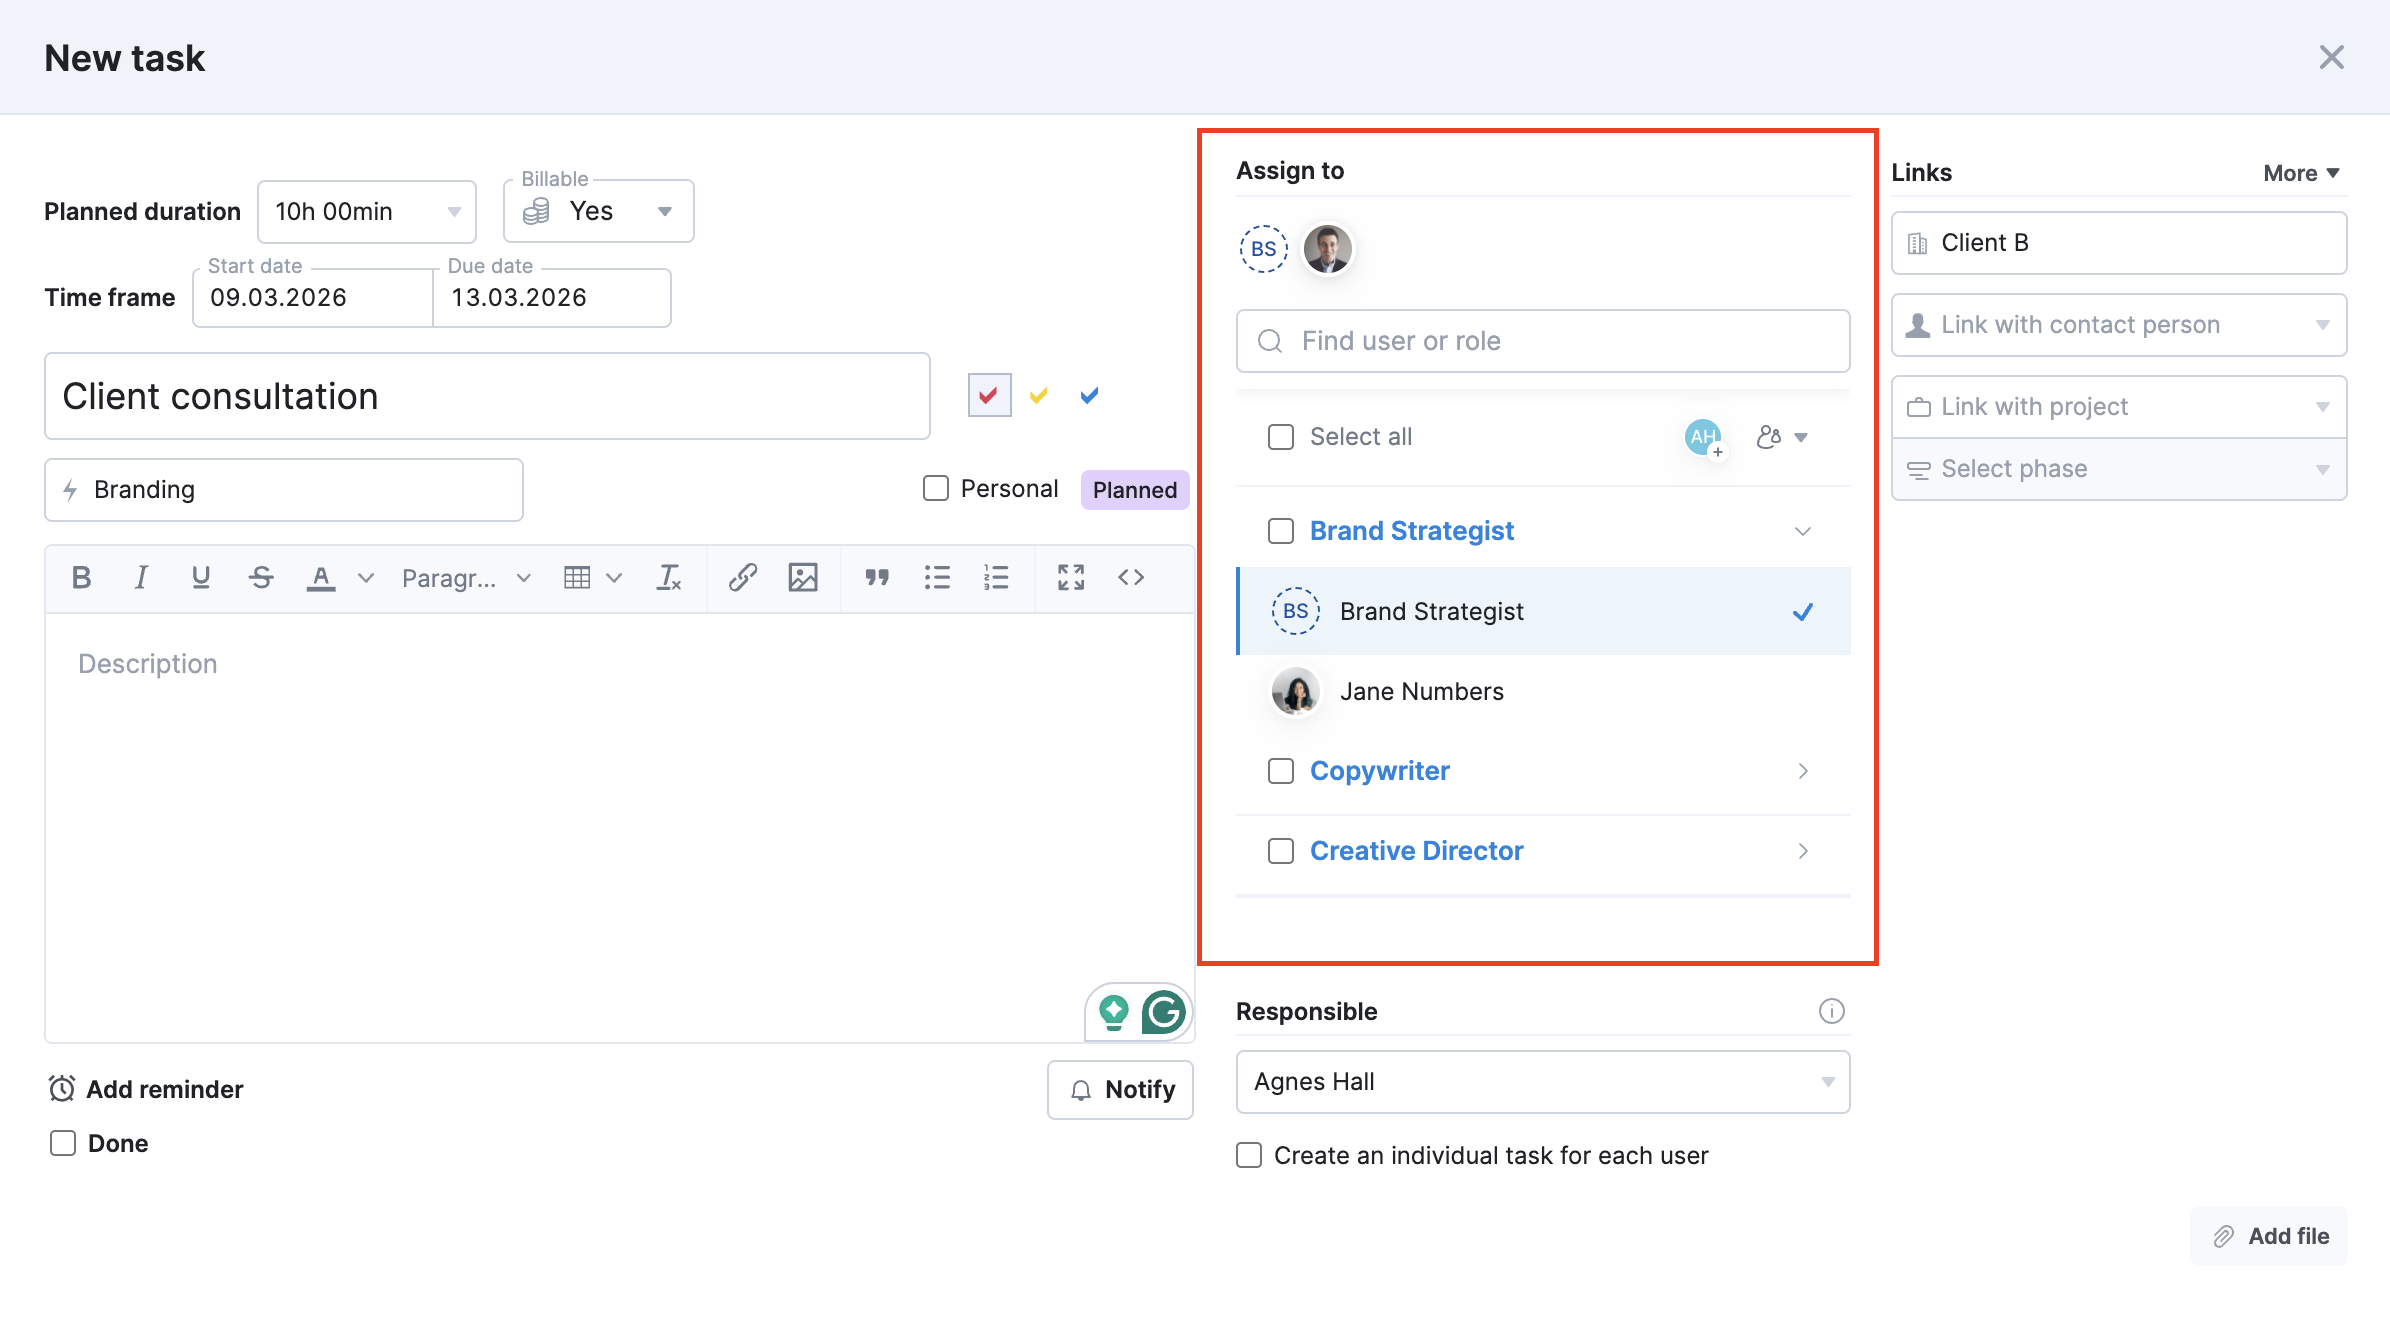Click the Creative Director role link

click(1416, 851)
